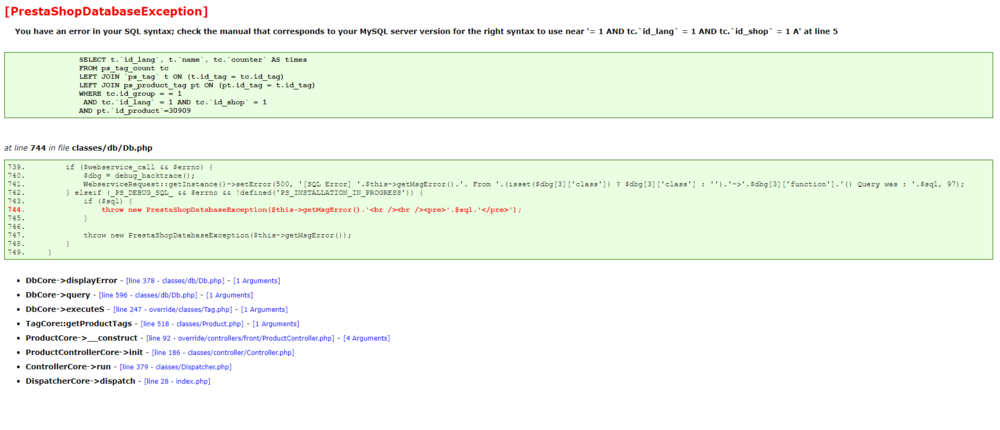Click 'ProductControllerCore->init' trace entry

(x=84, y=353)
